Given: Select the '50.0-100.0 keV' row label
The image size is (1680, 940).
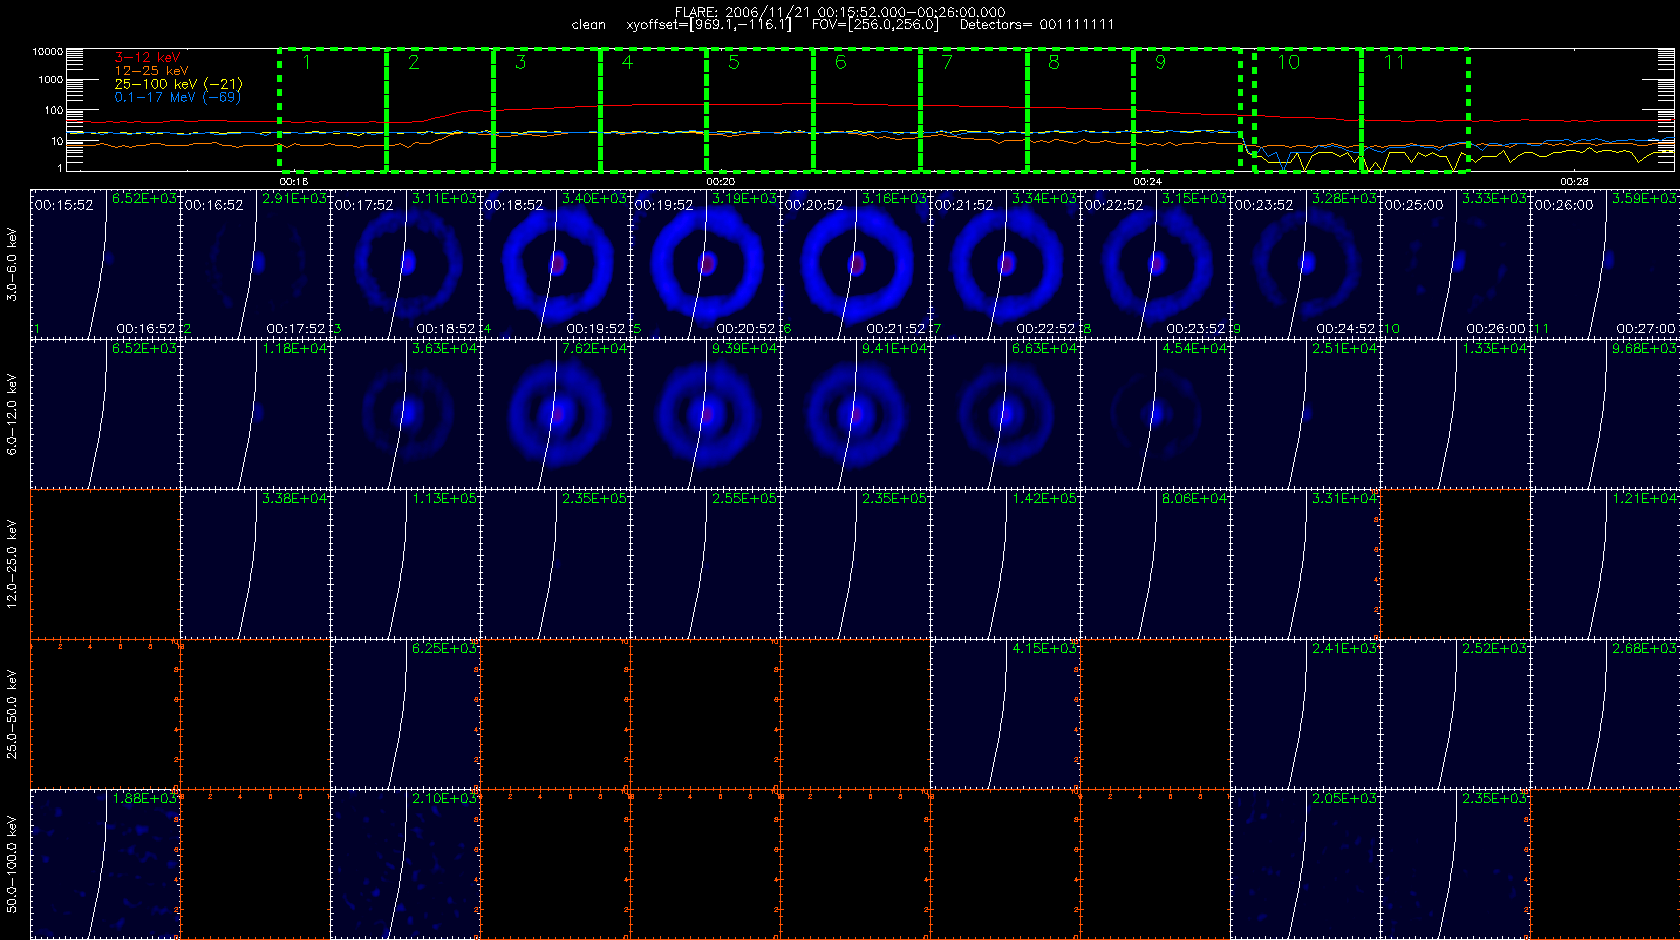Looking at the screenshot, I should 12,864.
